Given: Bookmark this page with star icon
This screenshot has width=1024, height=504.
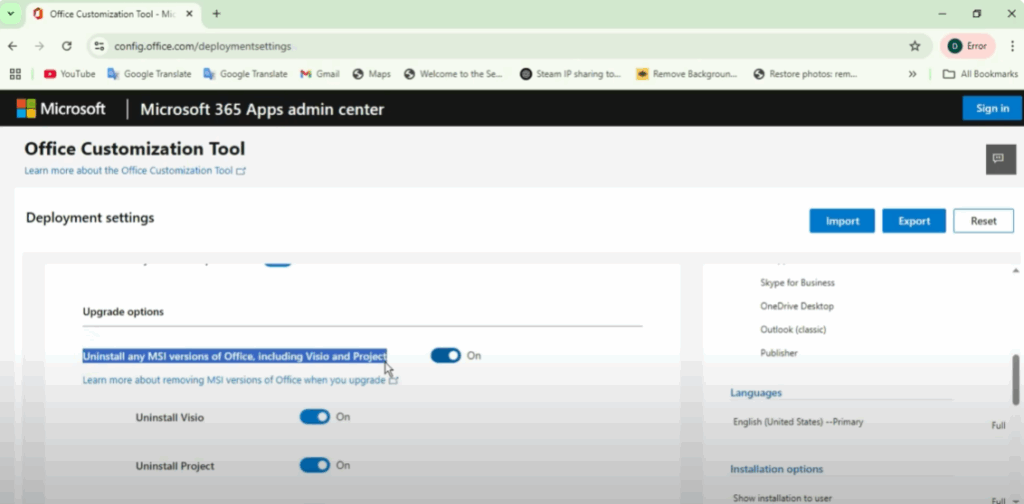Looking at the screenshot, I should 914,46.
